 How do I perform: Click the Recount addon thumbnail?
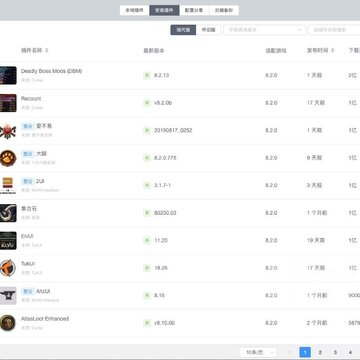(x=8, y=103)
